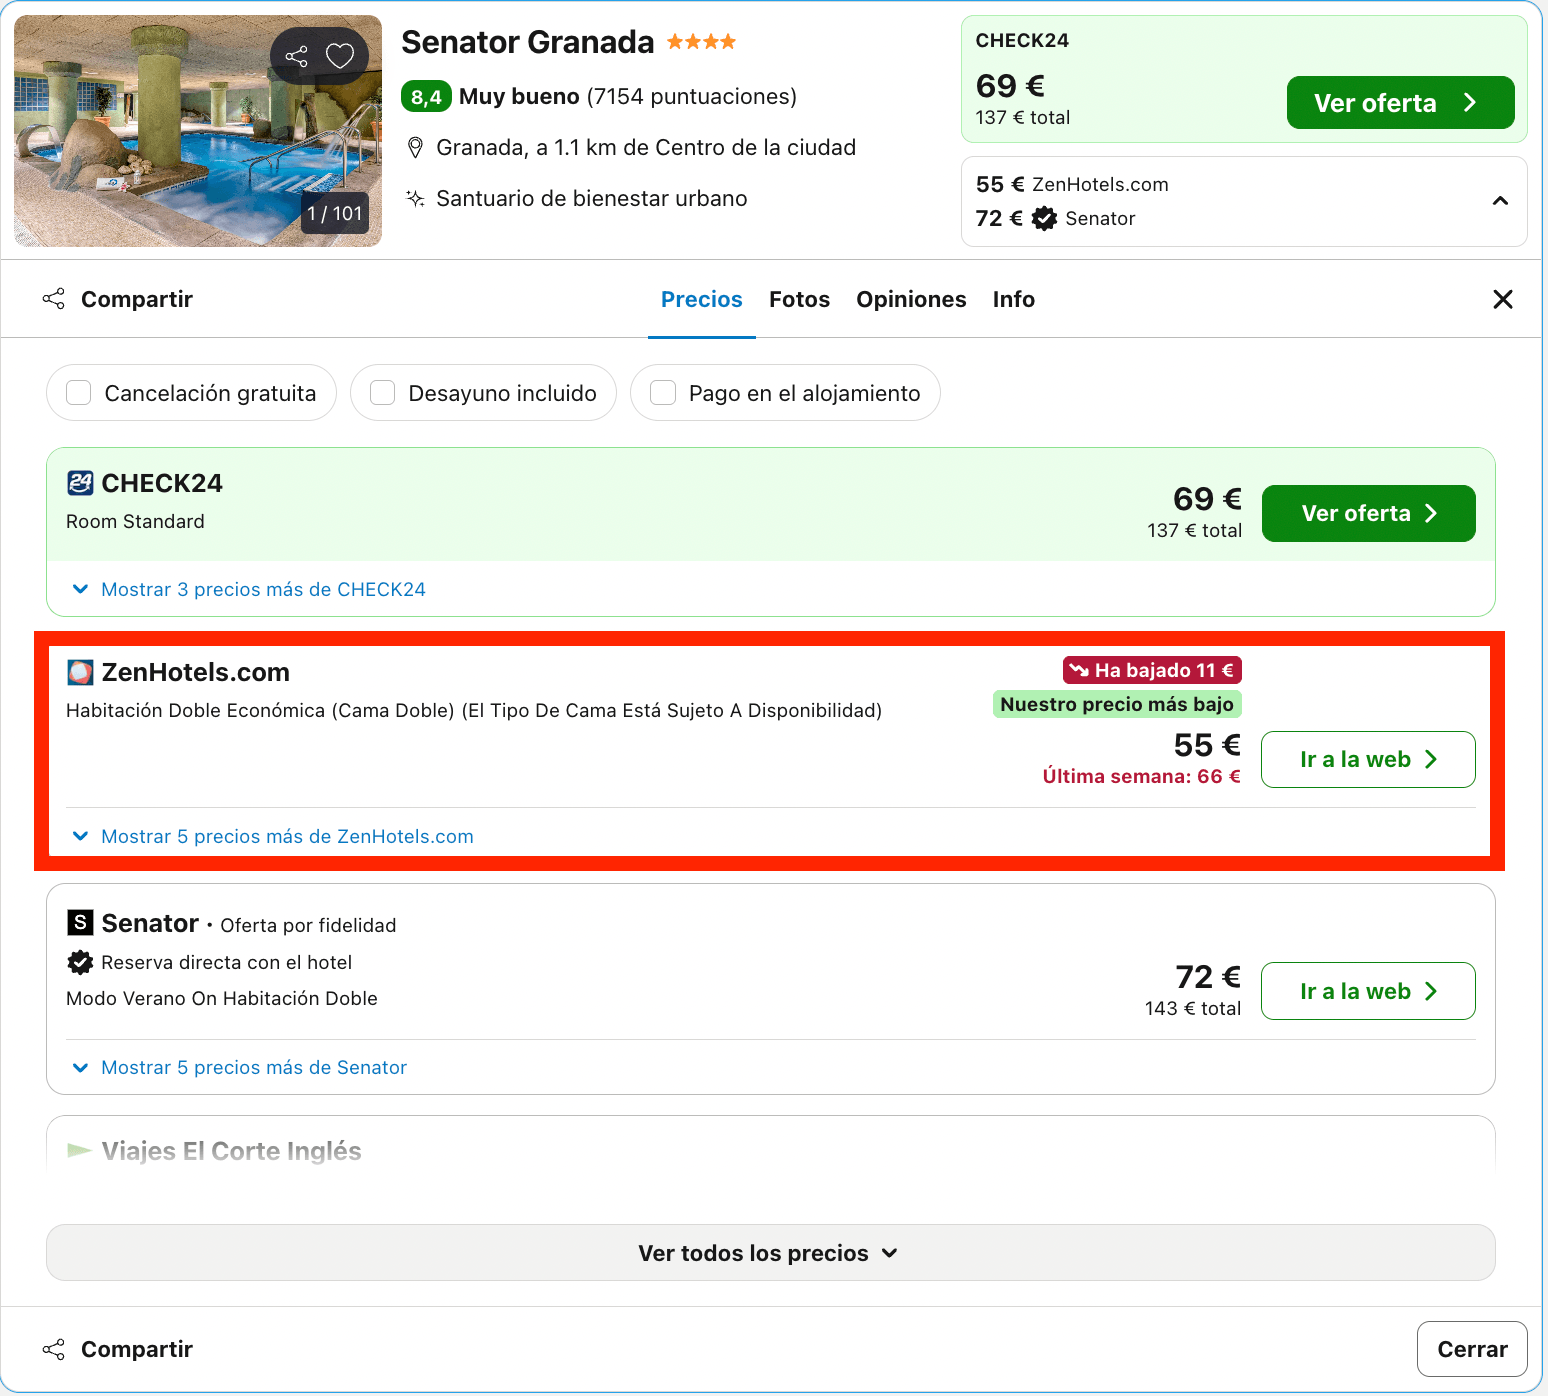Click the Senator Granada hotel title
This screenshot has width=1548, height=1396.
[527, 42]
